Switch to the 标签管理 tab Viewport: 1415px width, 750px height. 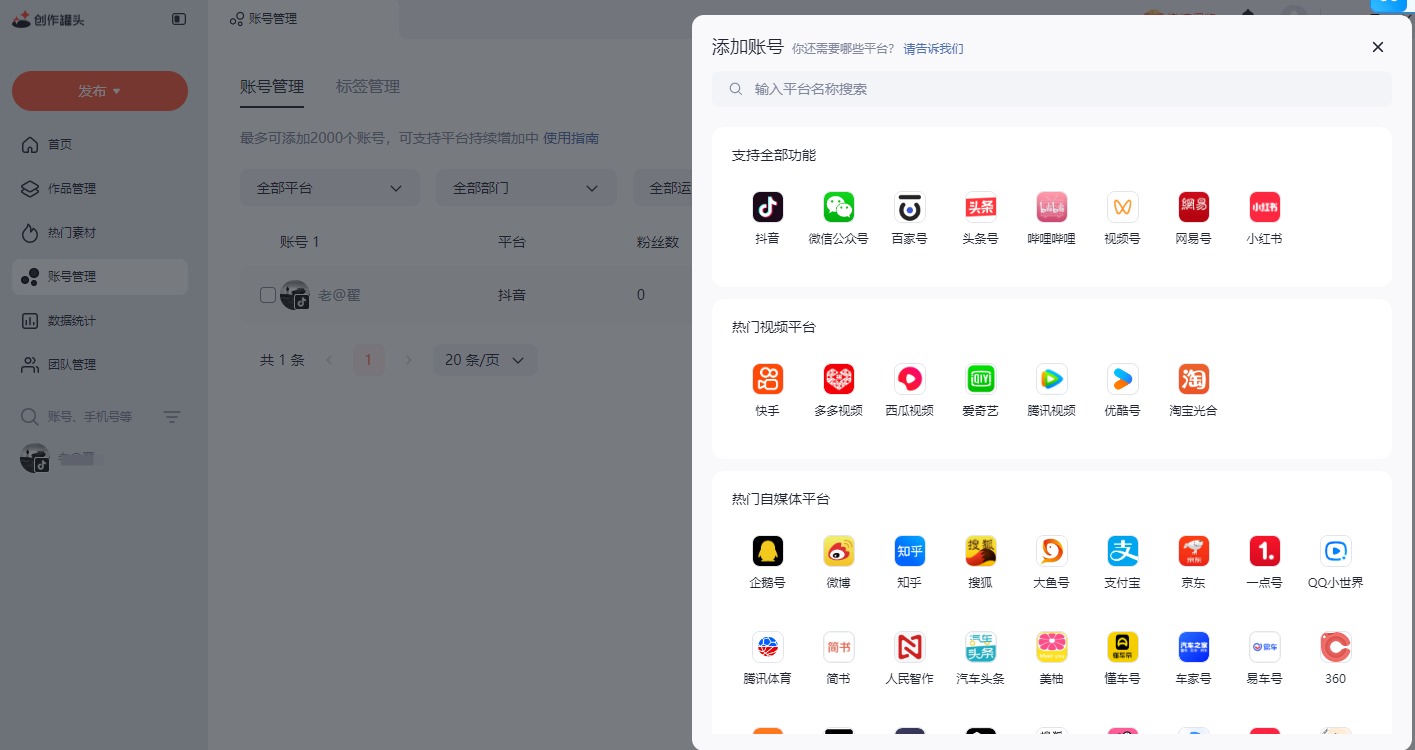(x=368, y=87)
